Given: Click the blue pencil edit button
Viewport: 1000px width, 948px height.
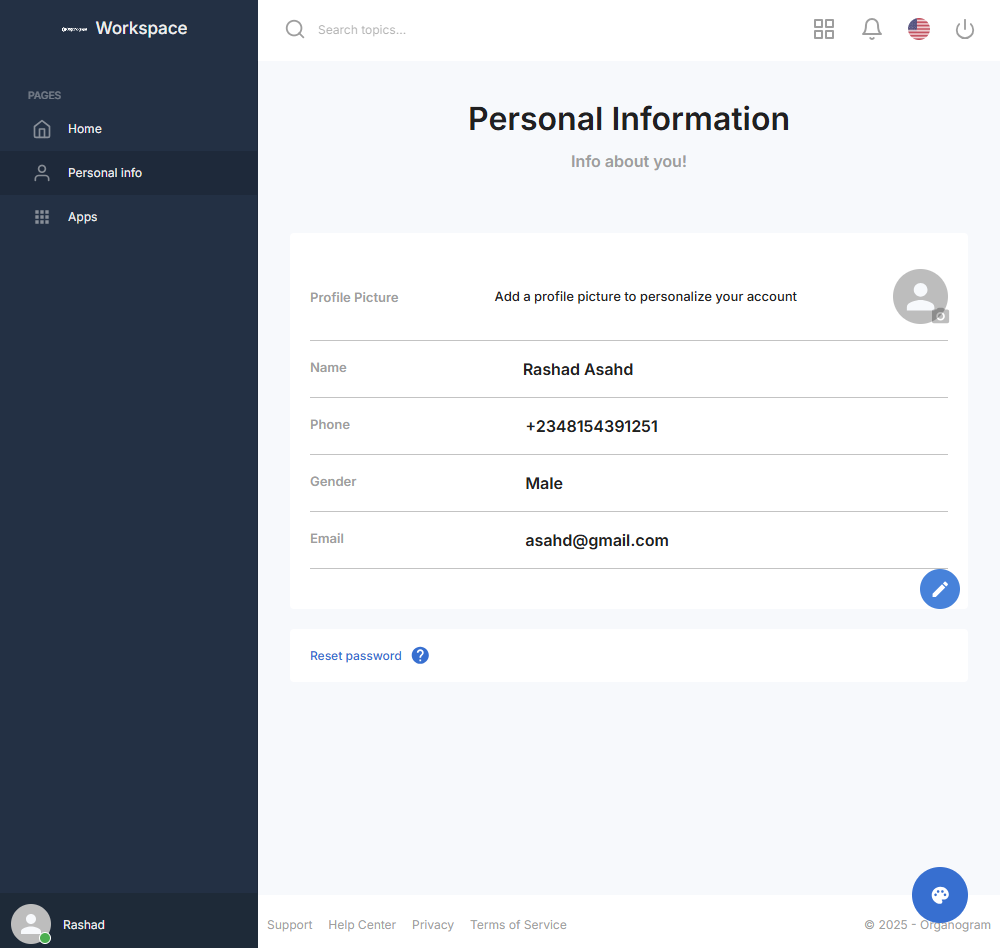Looking at the screenshot, I should coord(940,589).
